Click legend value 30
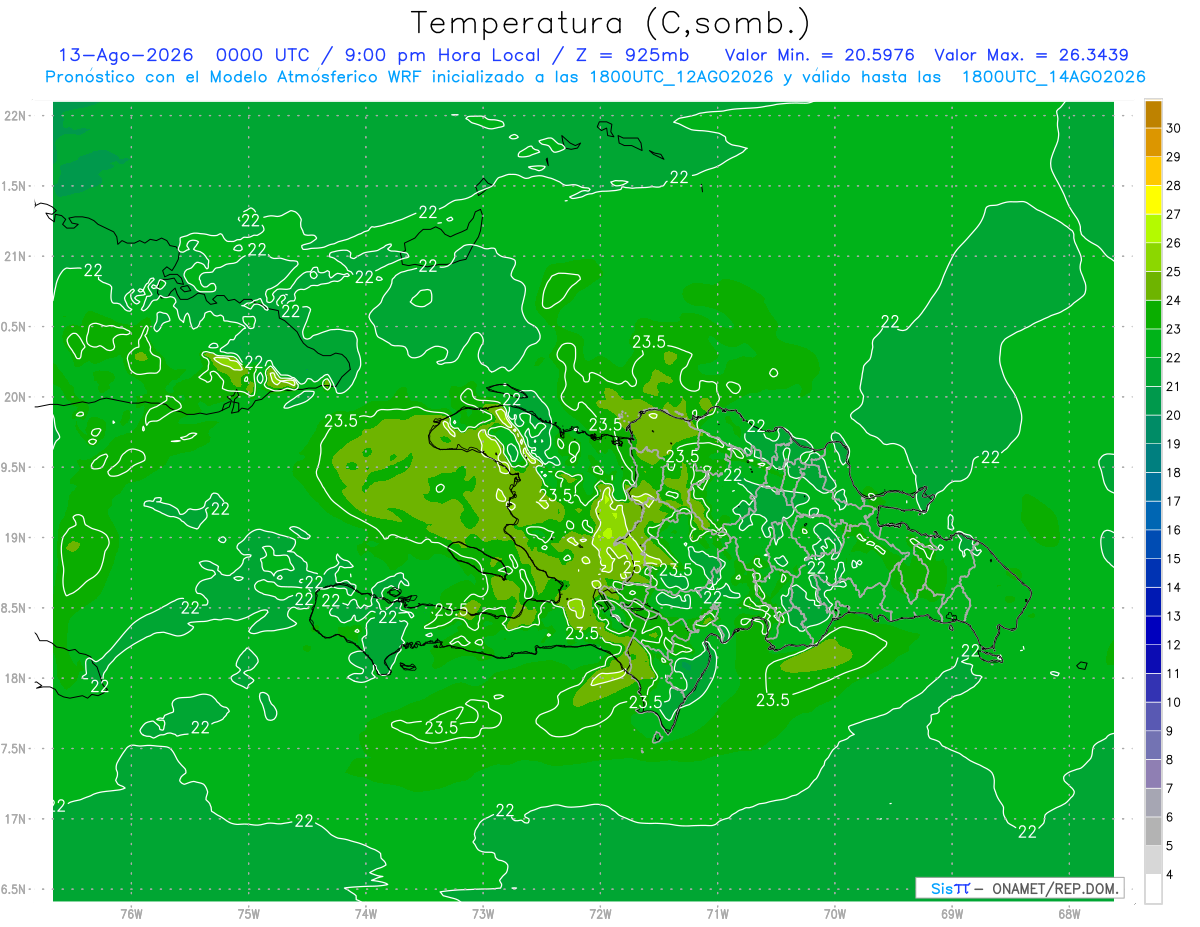The height and width of the screenshot is (927, 1200). click(1174, 128)
